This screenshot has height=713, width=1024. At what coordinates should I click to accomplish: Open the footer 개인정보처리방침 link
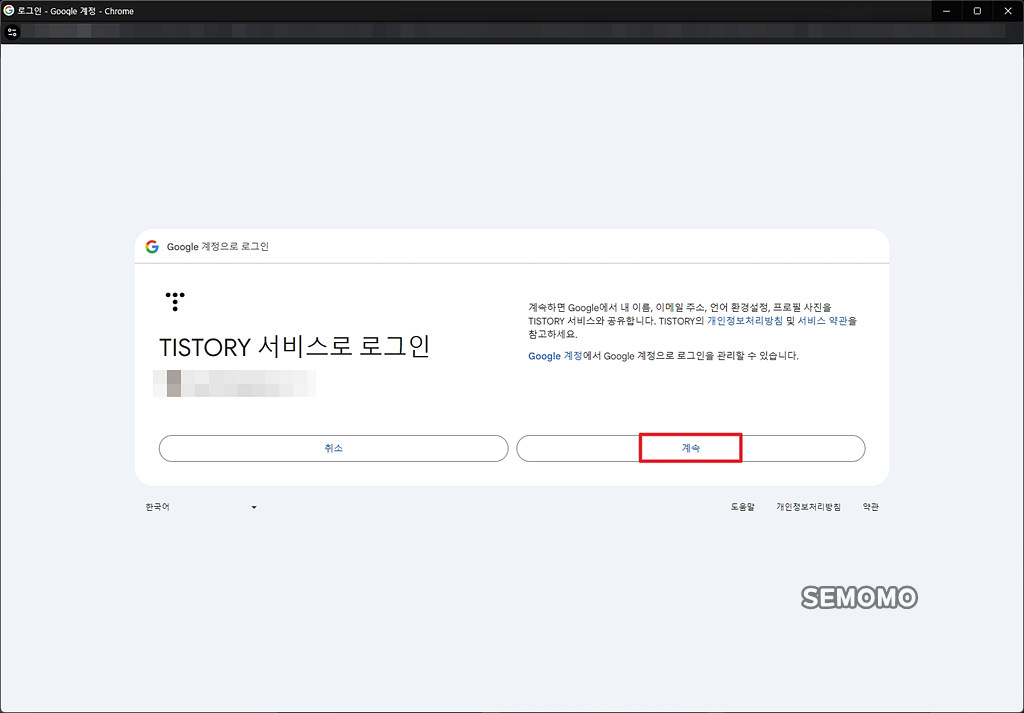[x=808, y=507]
